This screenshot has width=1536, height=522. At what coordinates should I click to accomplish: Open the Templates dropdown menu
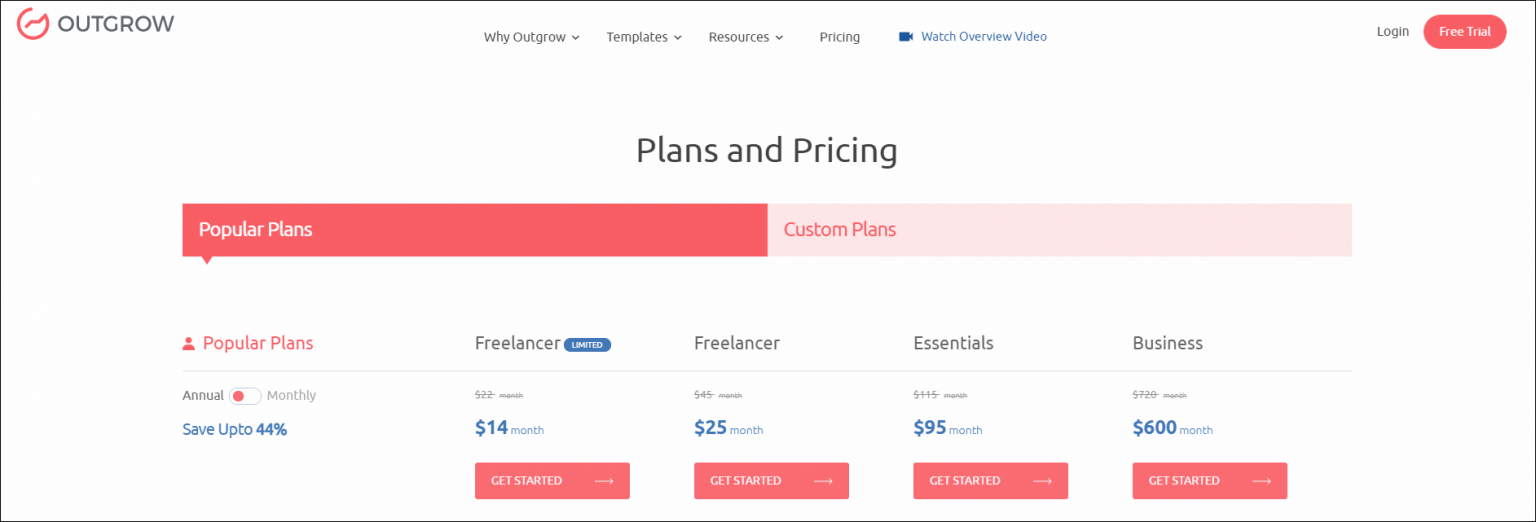coord(643,37)
